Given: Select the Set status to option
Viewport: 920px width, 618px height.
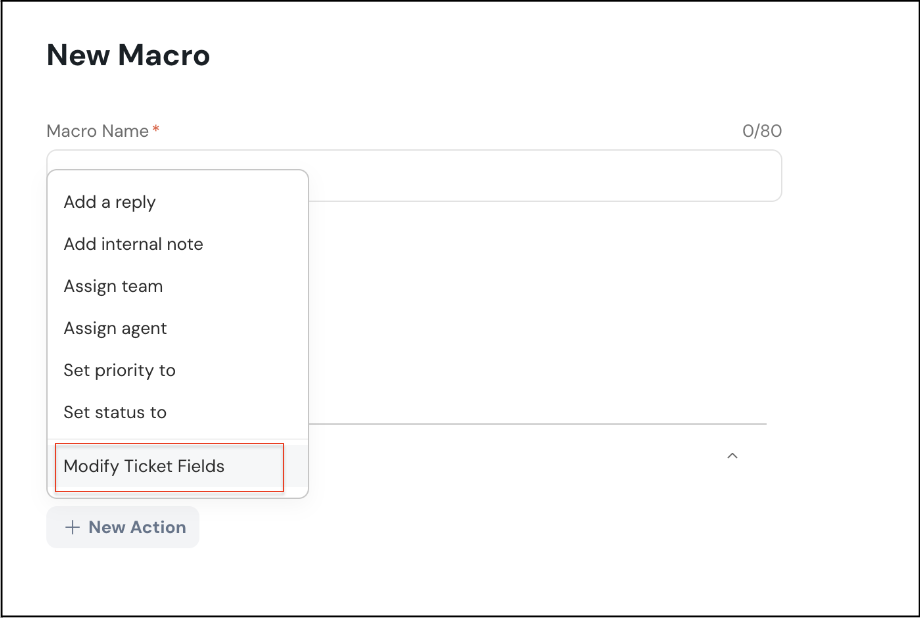Looking at the screenshot, I should [x=115, y=412].
